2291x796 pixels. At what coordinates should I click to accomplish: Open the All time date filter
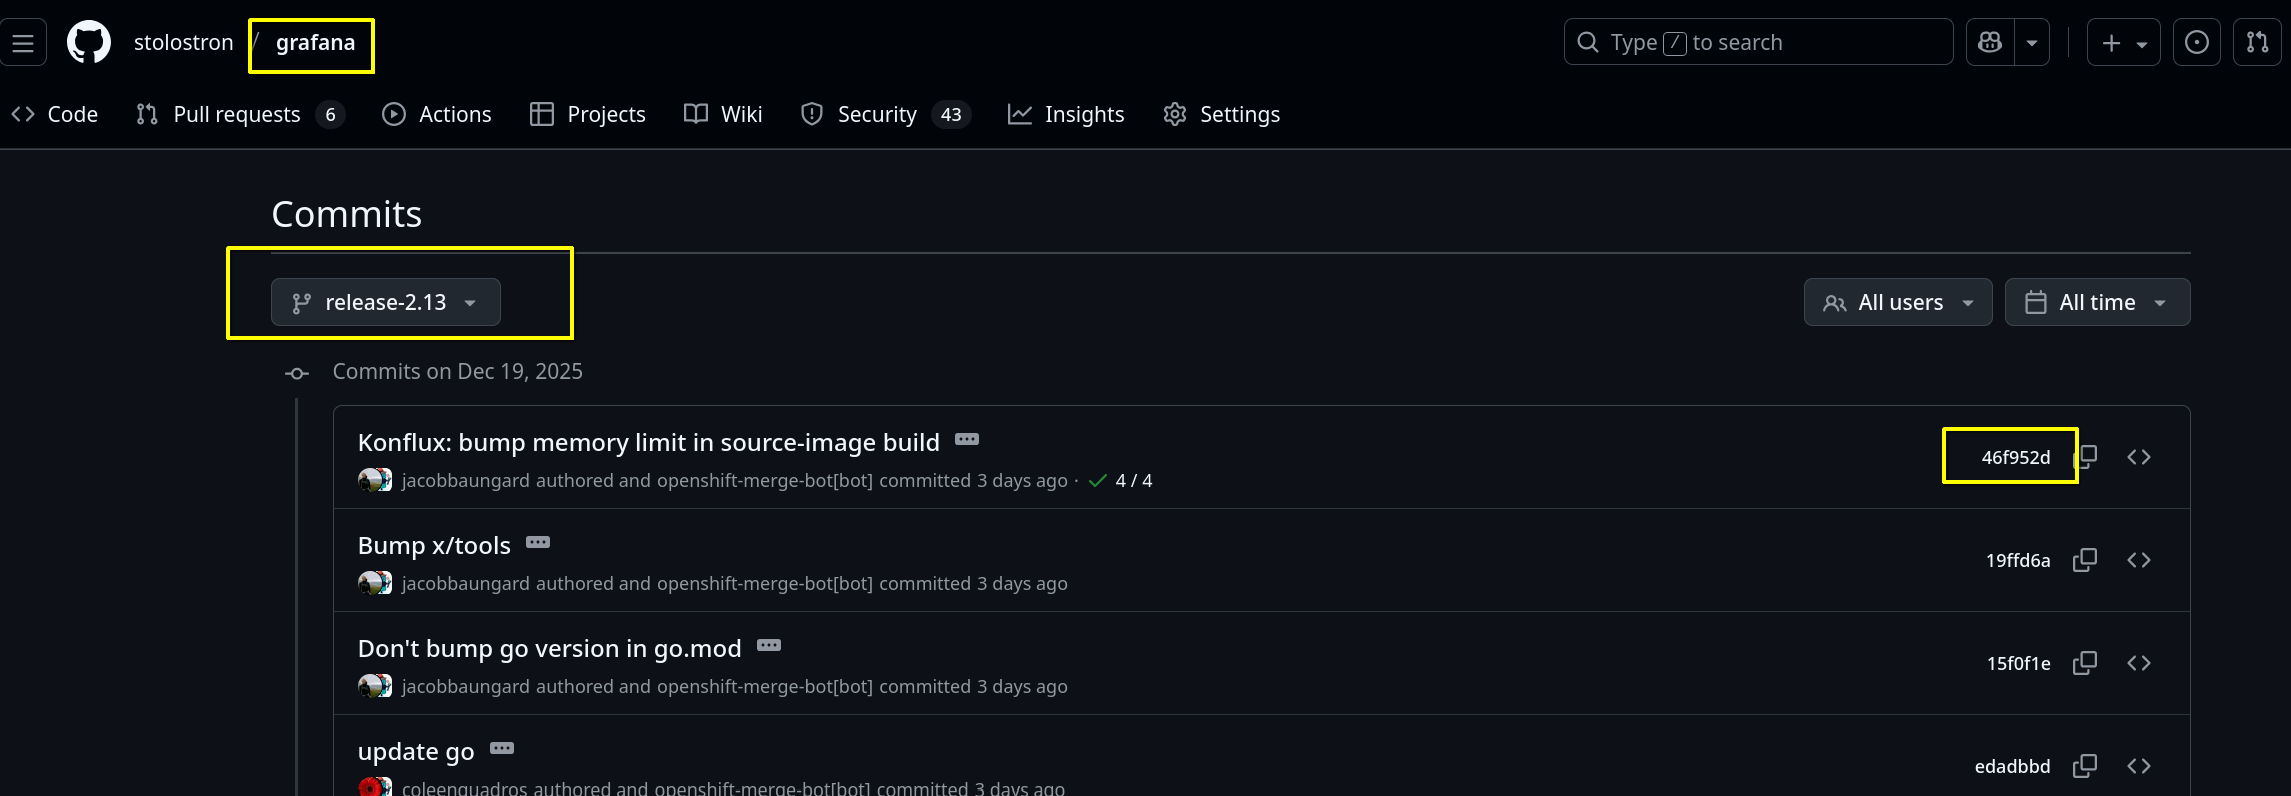coord(2097,302)
